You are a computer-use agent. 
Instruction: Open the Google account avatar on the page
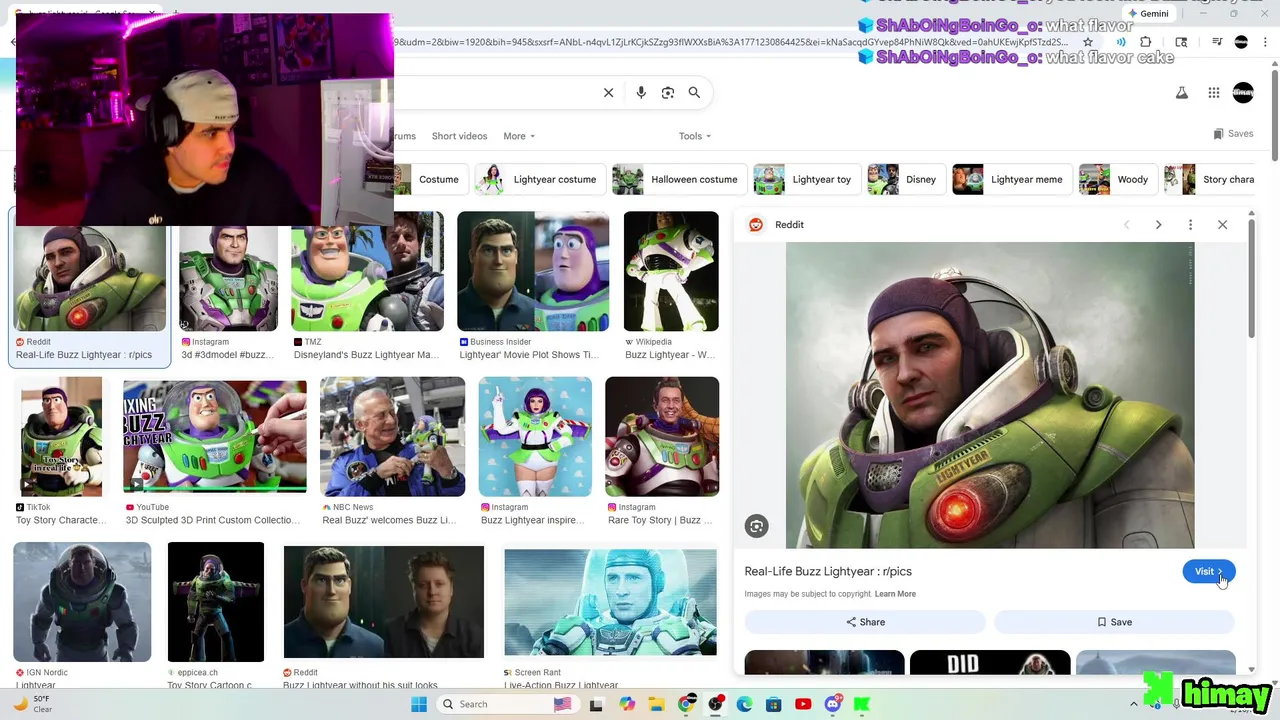pos(1243,93)
